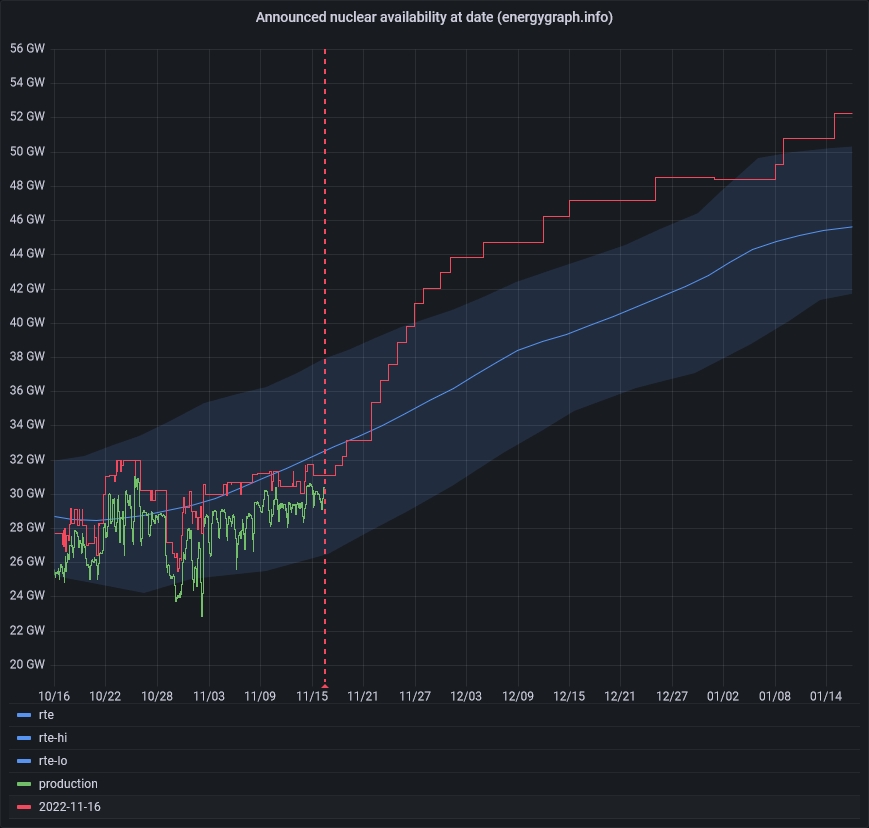Click the 10/16 x-axis date label
This screenshot has width=869, height=828.
point(54,696)
